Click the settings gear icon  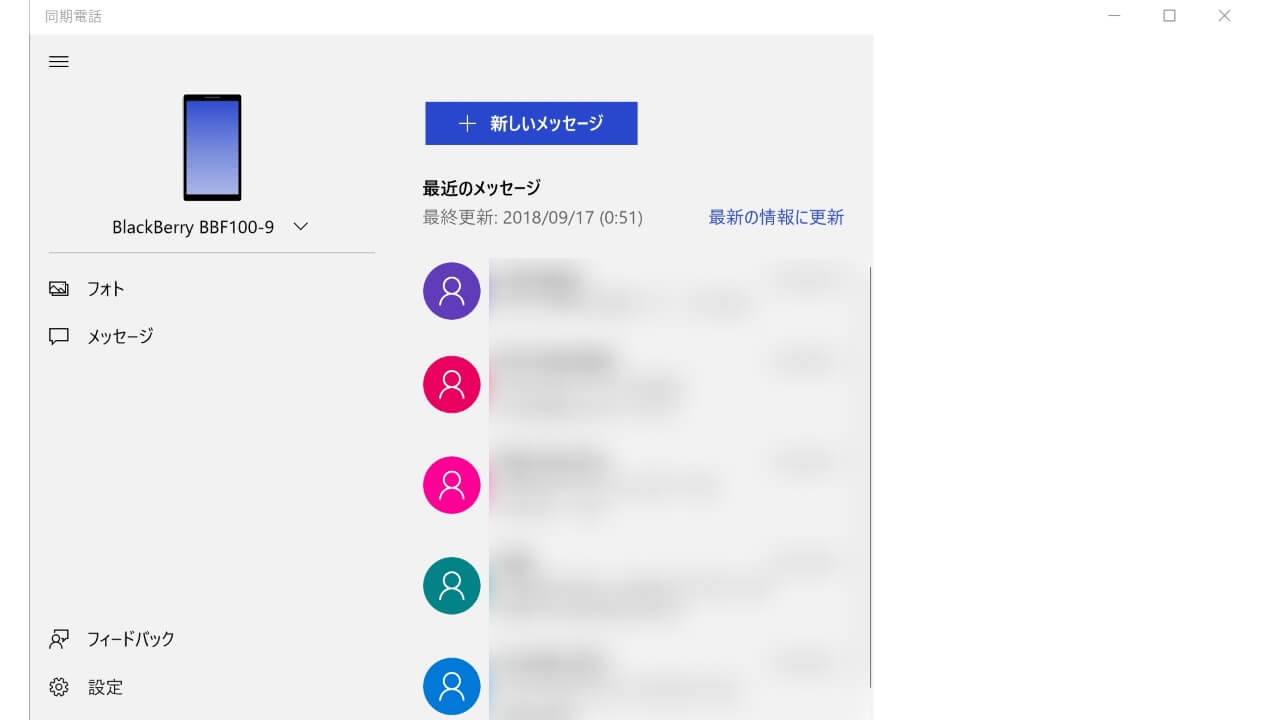(x=59, y=688)
